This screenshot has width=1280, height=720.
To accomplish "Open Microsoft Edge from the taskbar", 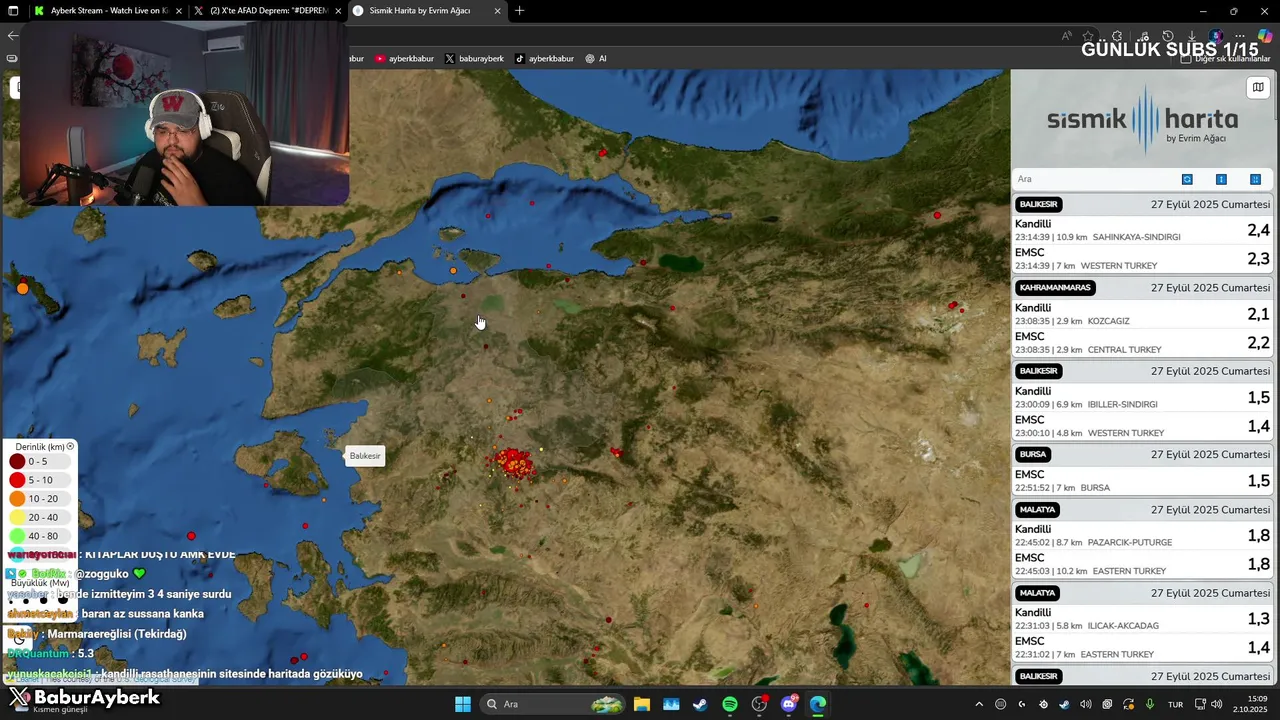I will (x=818, y=704).
